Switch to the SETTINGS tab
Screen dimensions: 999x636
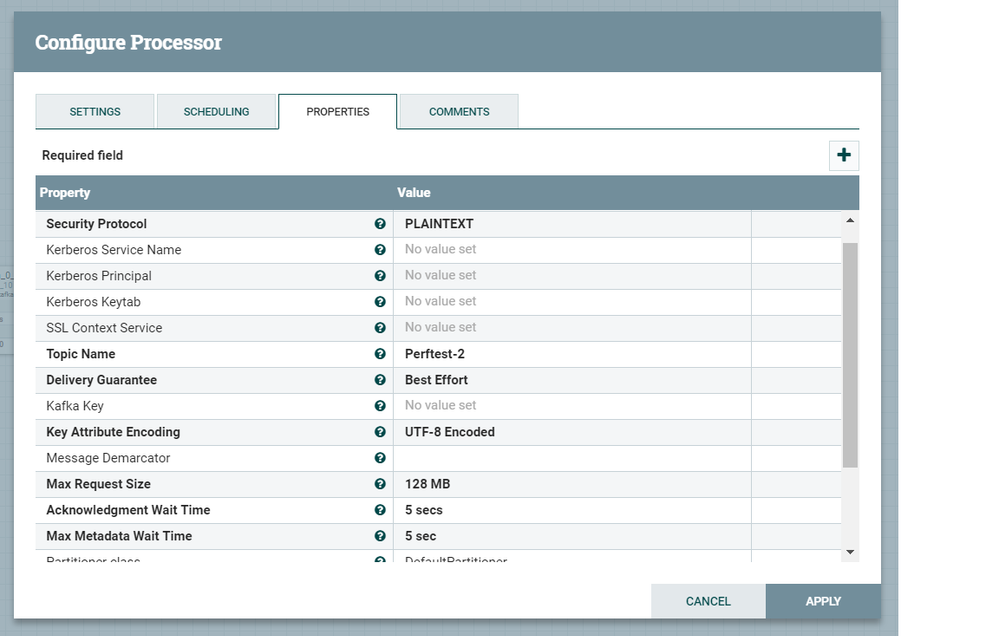click(x=95, y=111)
